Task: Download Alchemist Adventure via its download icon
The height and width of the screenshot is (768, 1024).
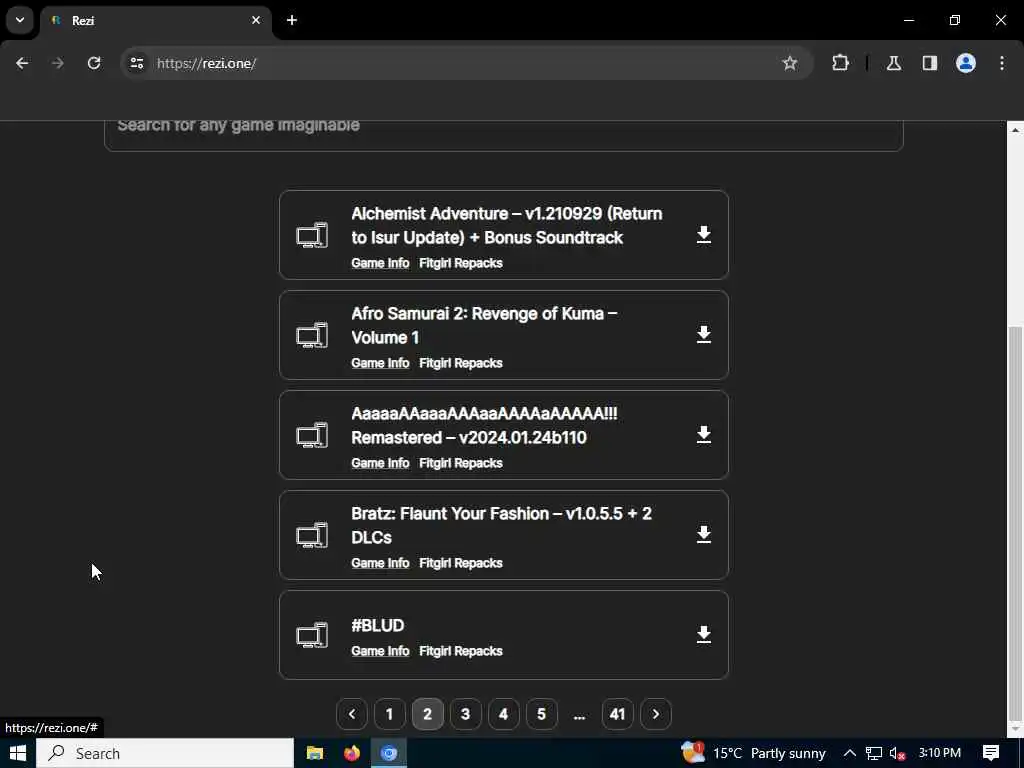Action: [x=703, y=234]
